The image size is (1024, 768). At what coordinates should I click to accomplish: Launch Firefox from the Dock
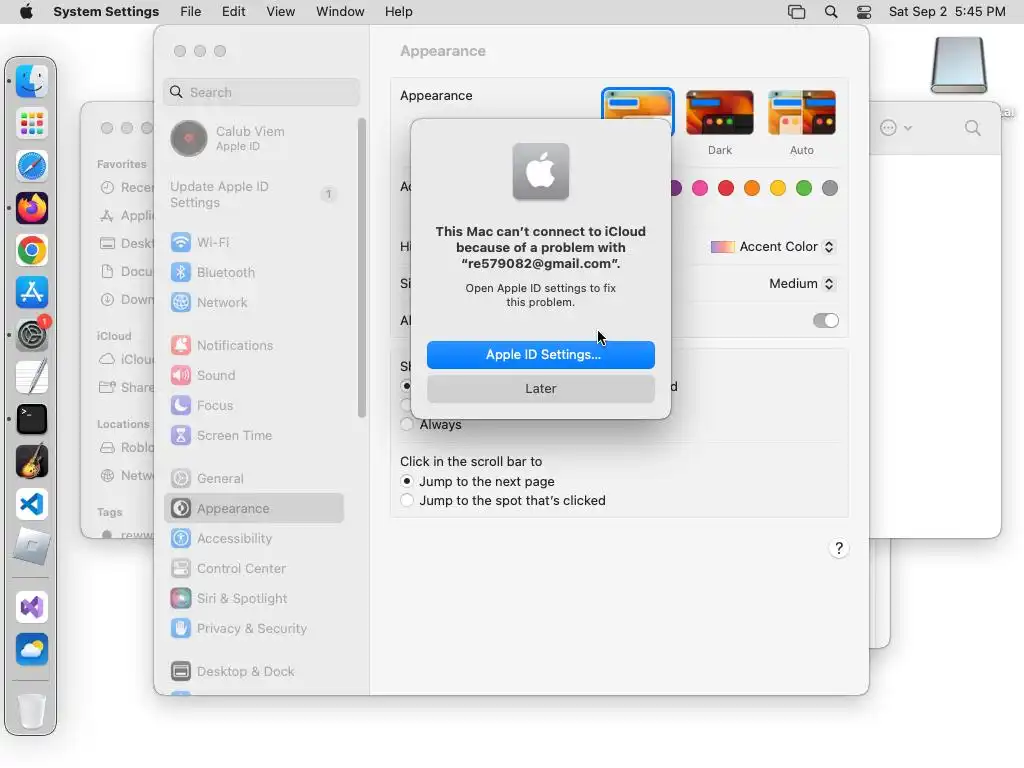coord(31,208)
